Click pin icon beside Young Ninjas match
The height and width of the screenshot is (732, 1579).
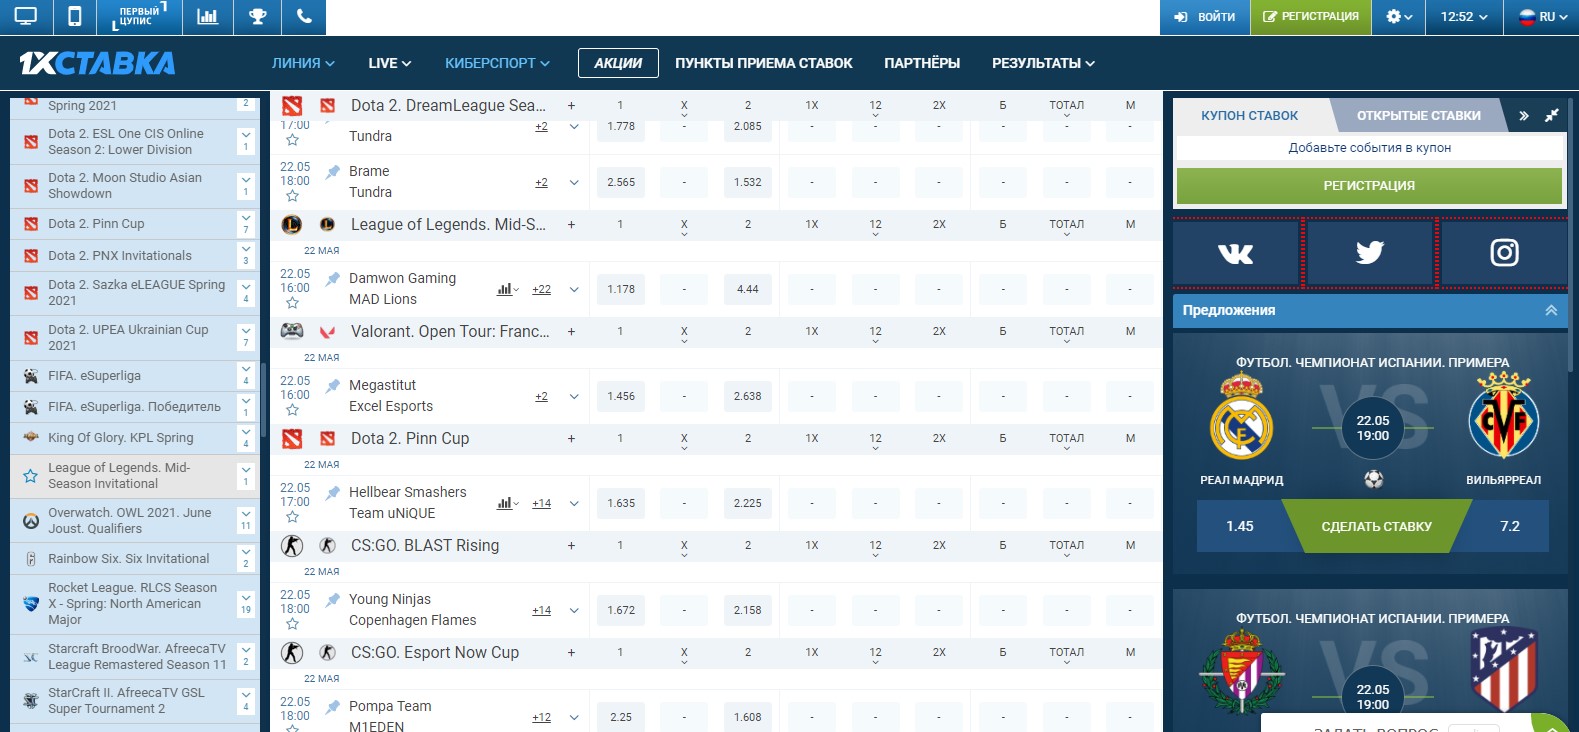[x=333, y=600]
